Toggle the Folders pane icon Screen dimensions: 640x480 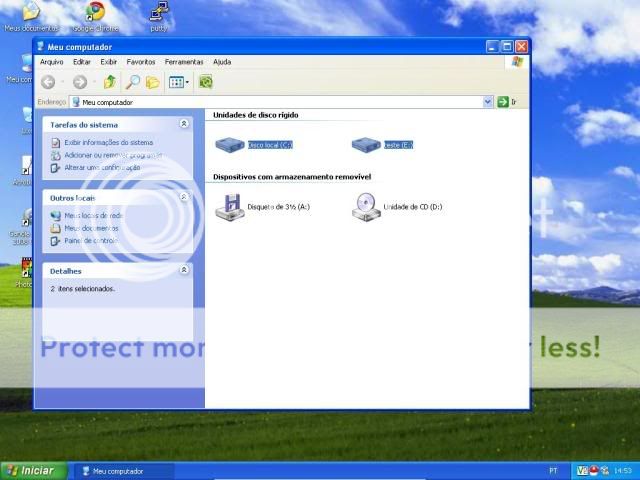tap(153, 82)
